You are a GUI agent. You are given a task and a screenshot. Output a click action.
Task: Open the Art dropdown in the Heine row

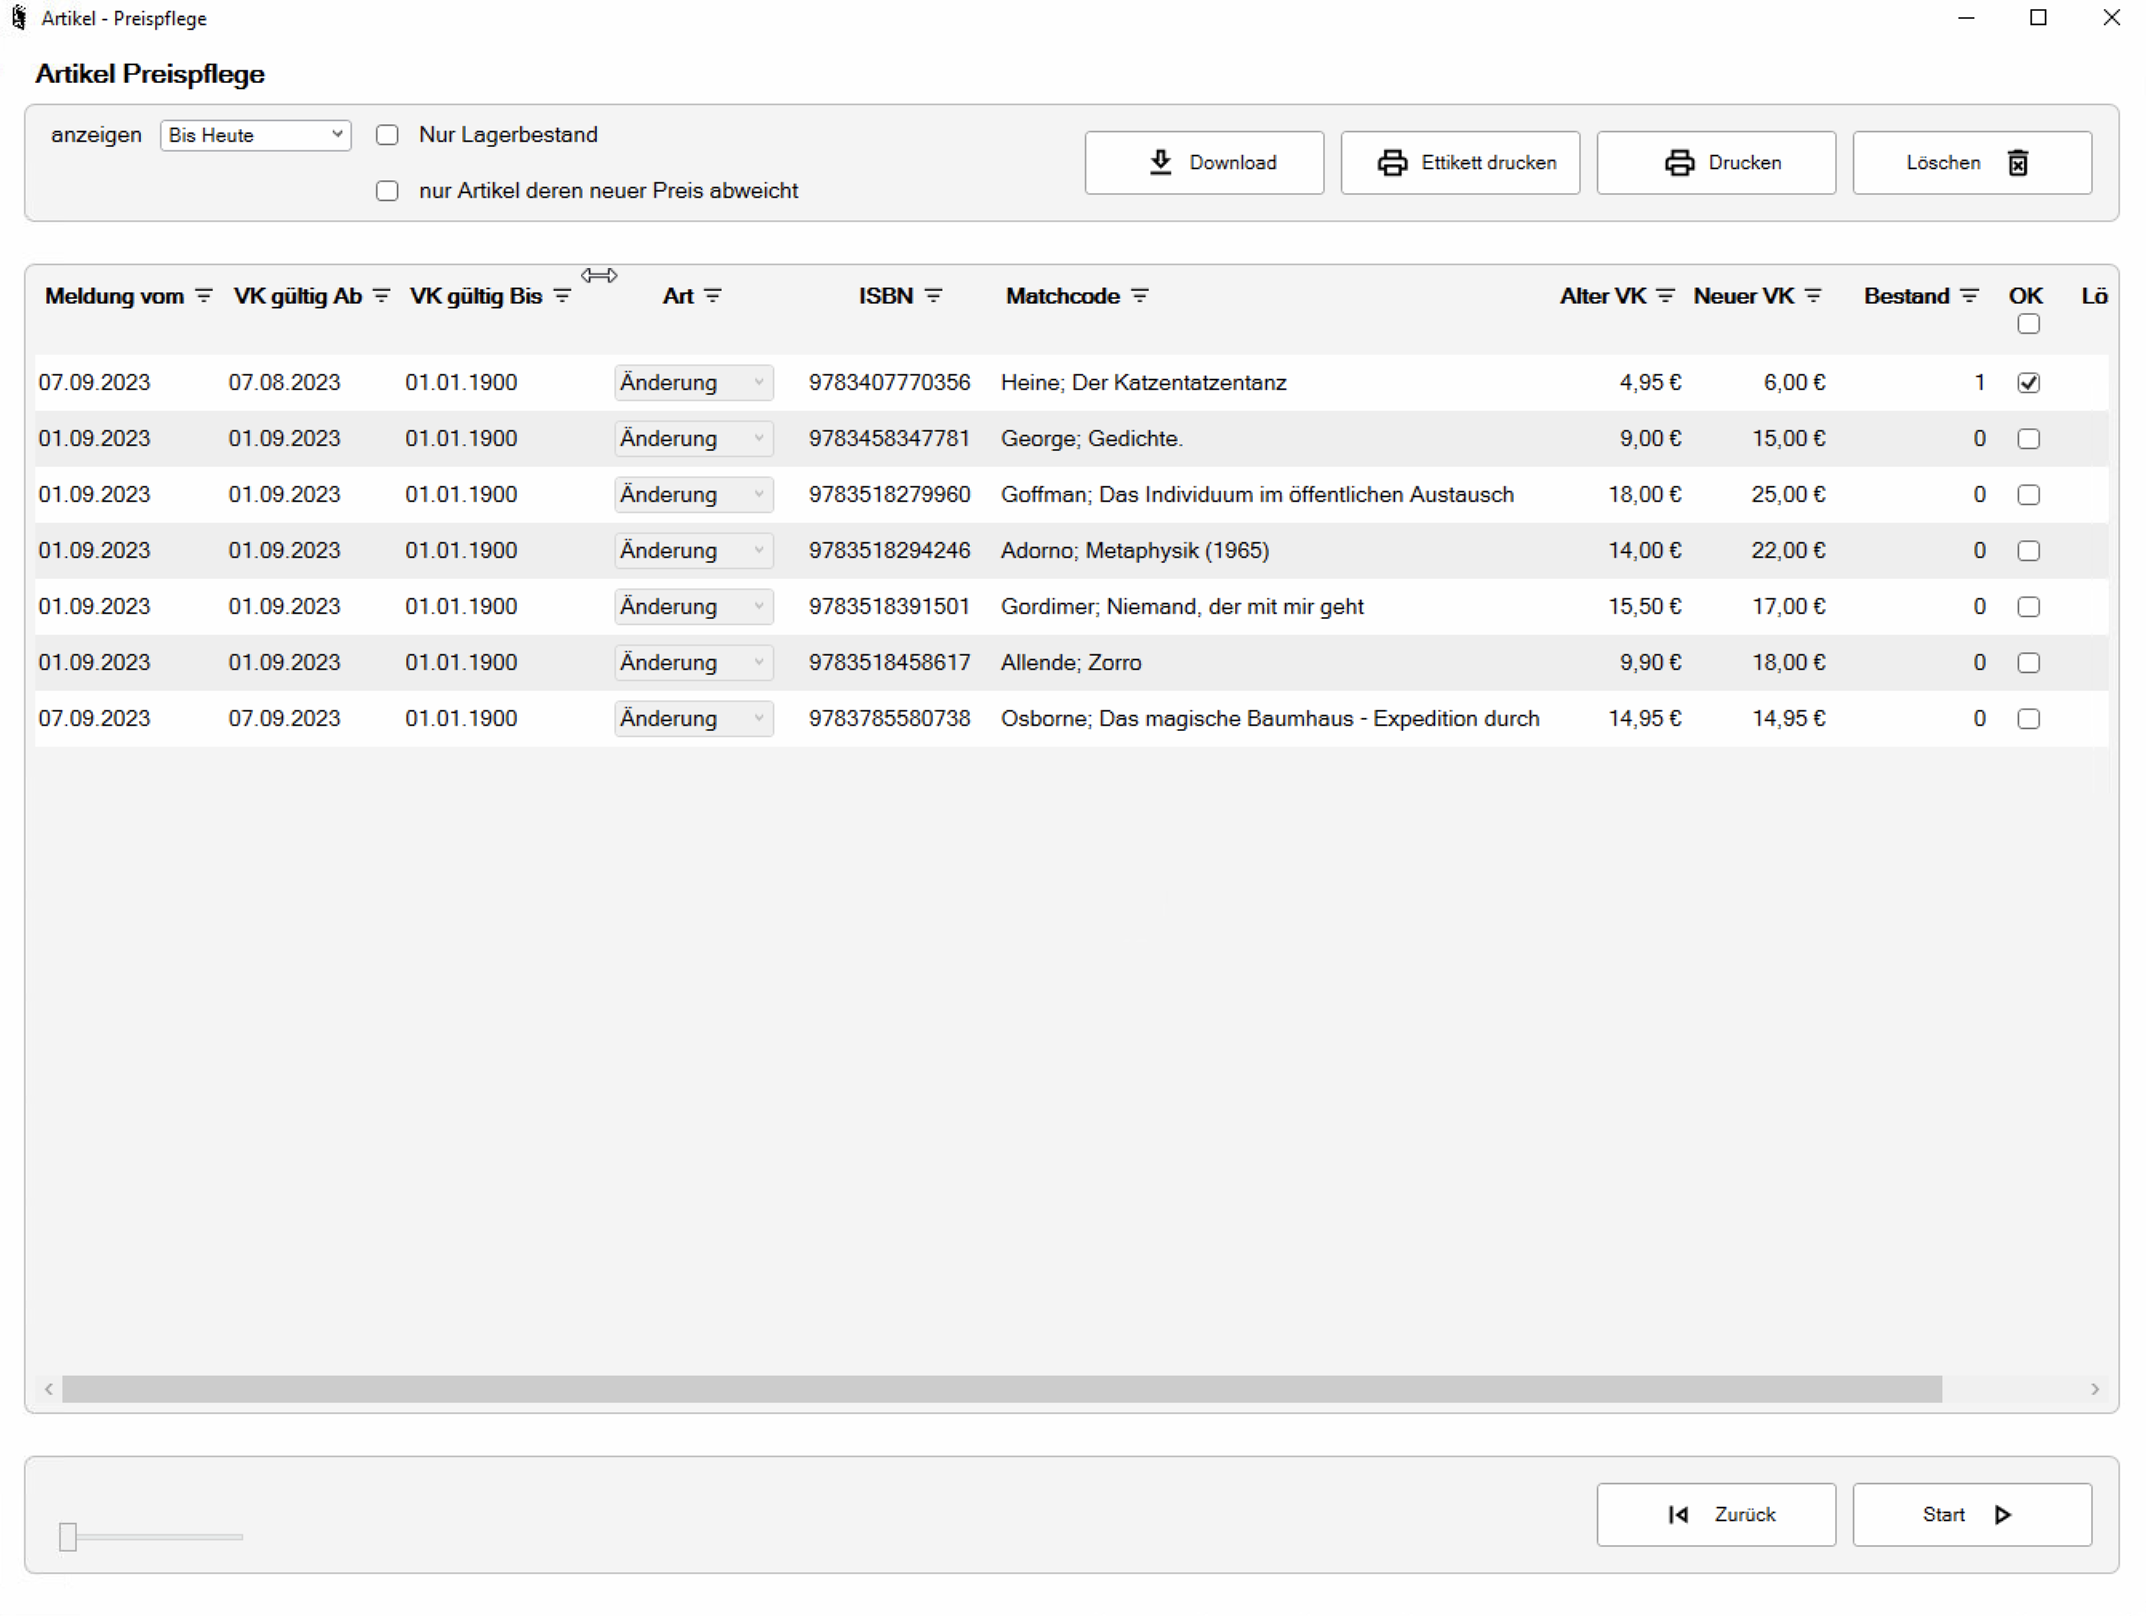693,383
